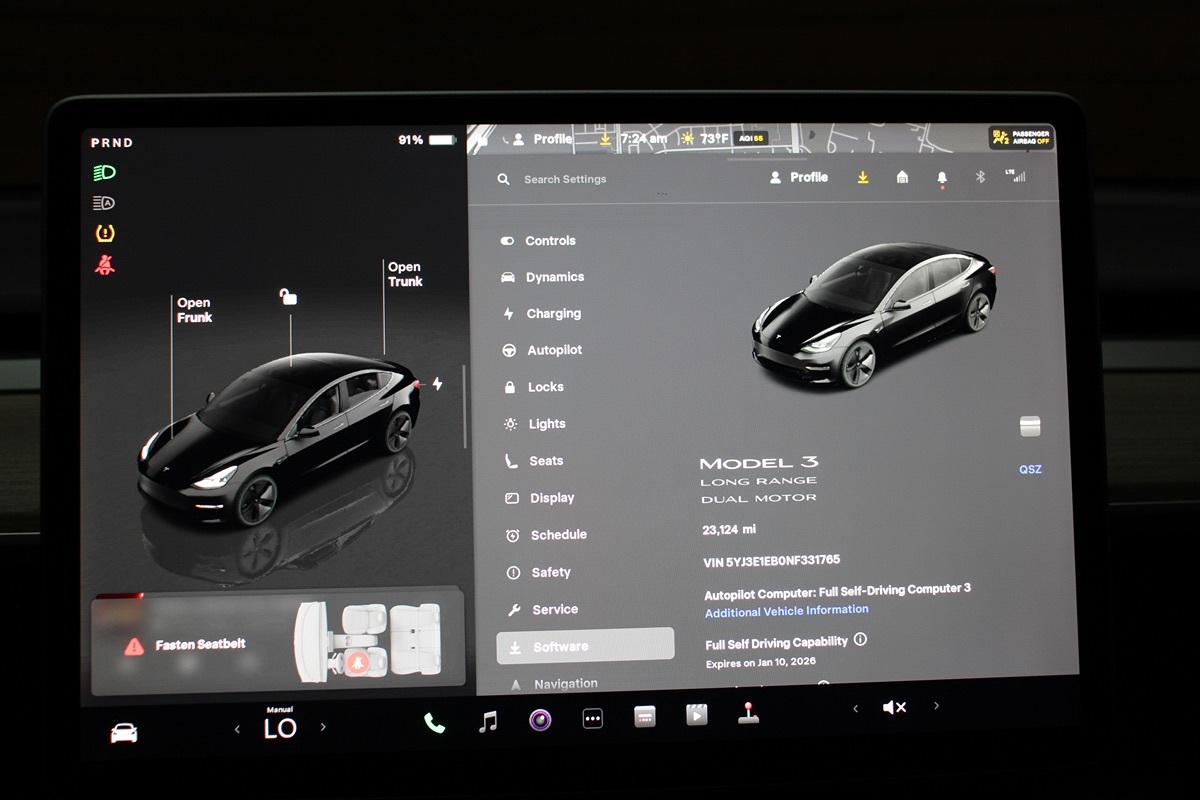The width and height of the screenshot is (1200, 800).
Task: Toggle the headlights indicator icon
Action: tap(104, 172)
